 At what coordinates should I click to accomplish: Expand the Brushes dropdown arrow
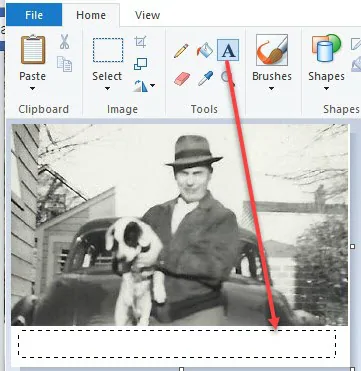pos(271,89)
